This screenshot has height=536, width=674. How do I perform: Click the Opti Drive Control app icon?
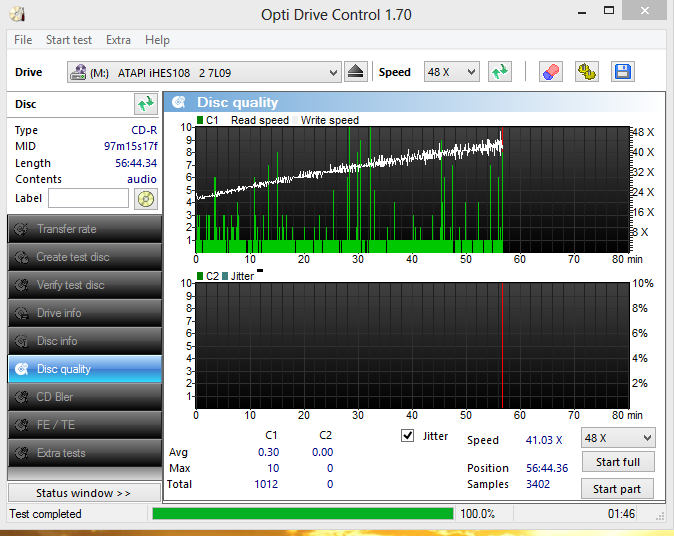point(18,14)
